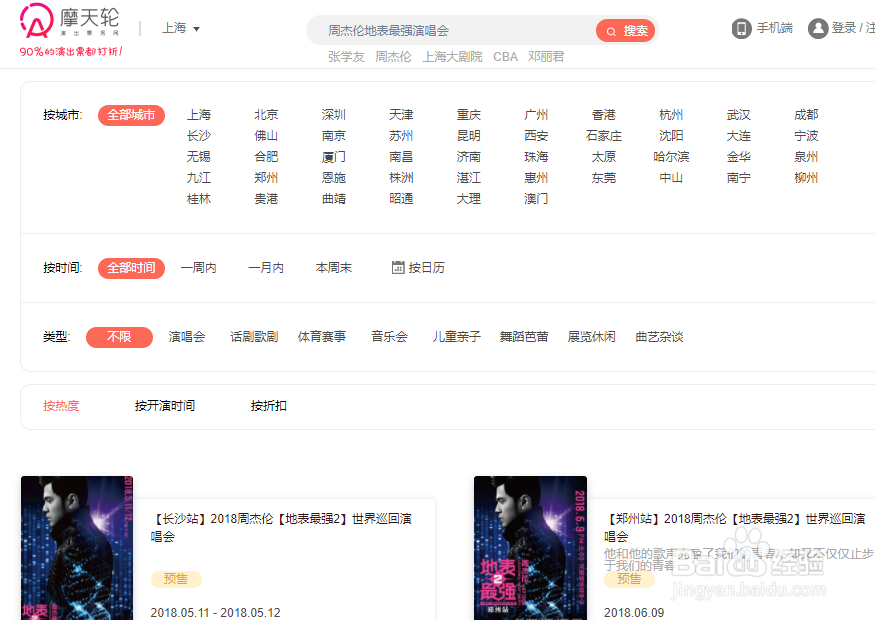Filter time by 一月内
875x620 pixels.
tap(266, 268)
